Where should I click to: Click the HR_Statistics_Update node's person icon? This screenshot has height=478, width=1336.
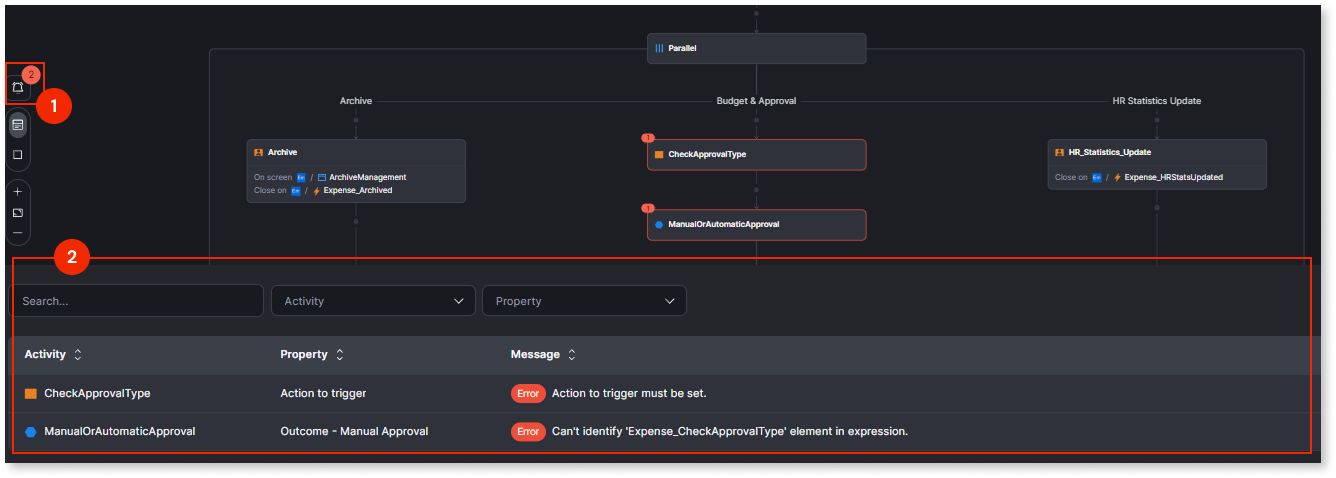pyautogui.click(x=1060, y=152)
